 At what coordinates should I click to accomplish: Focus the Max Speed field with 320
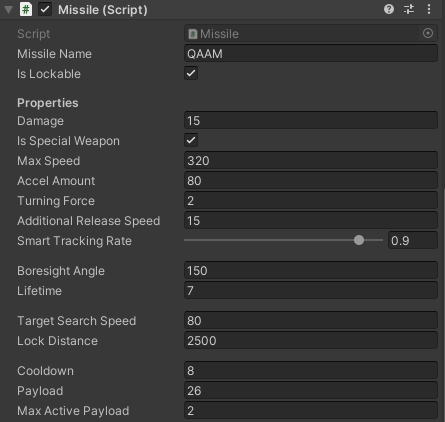[x=311, y=160]
